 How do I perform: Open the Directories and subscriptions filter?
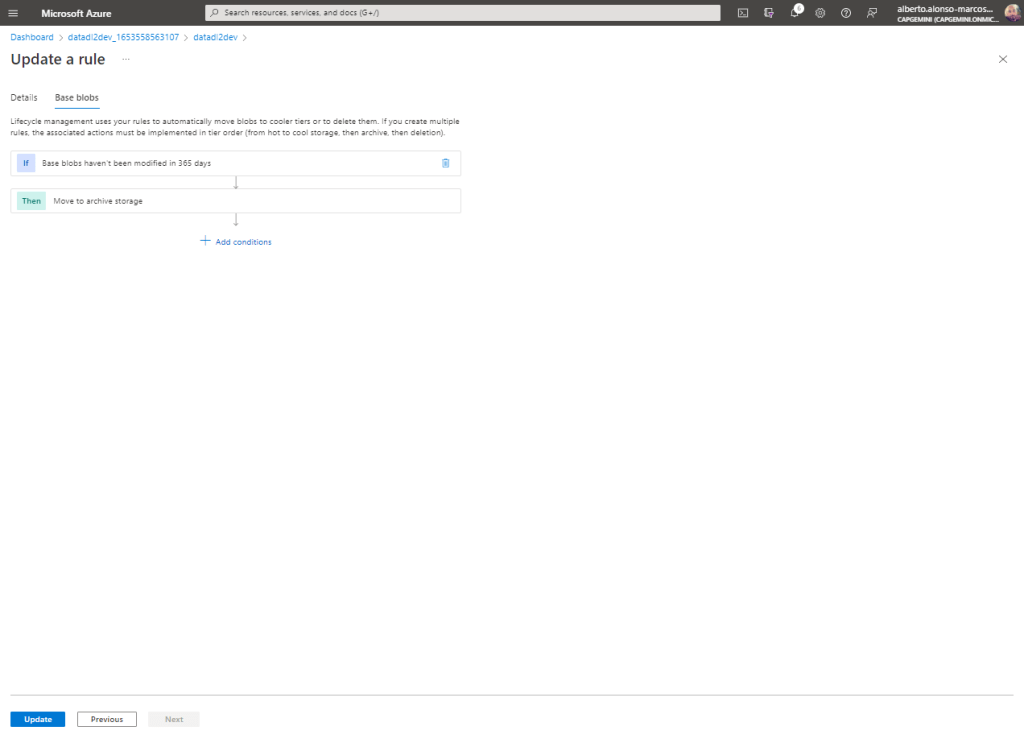[768, 13]
